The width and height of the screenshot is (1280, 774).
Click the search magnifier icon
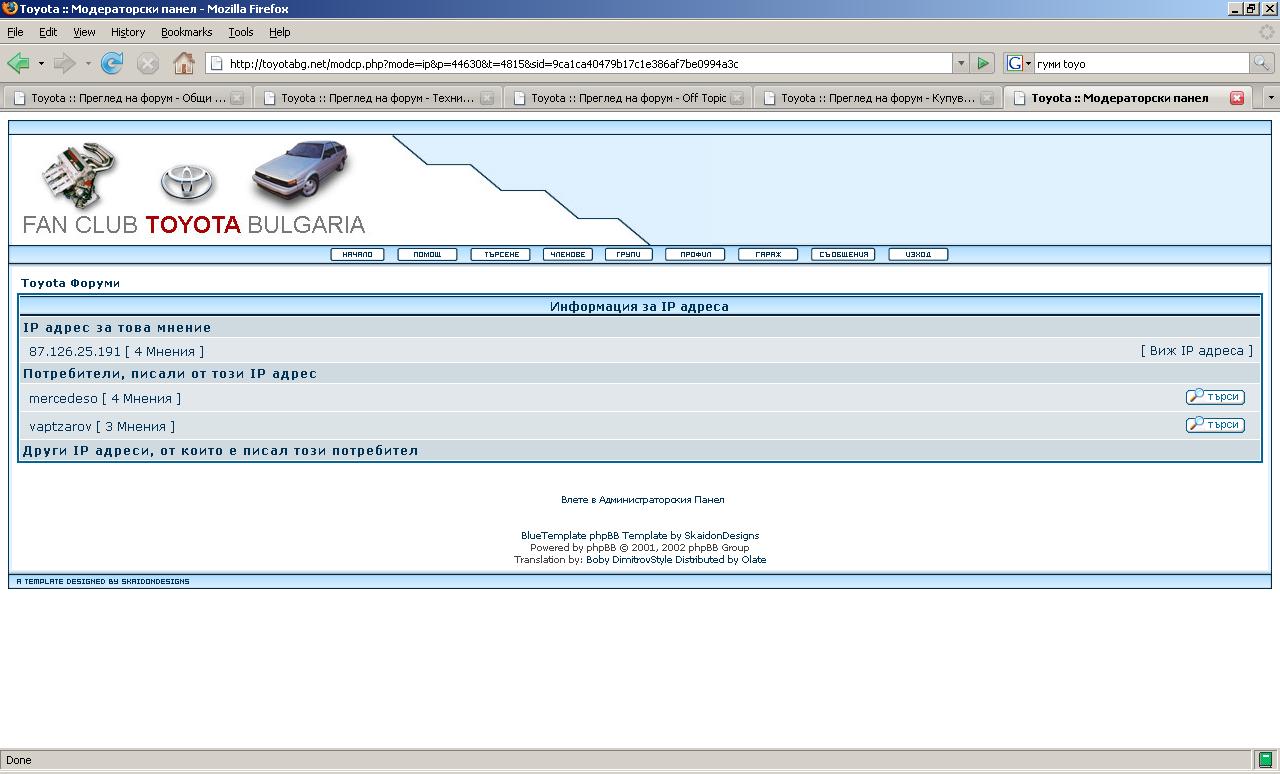pos(1262,63)
